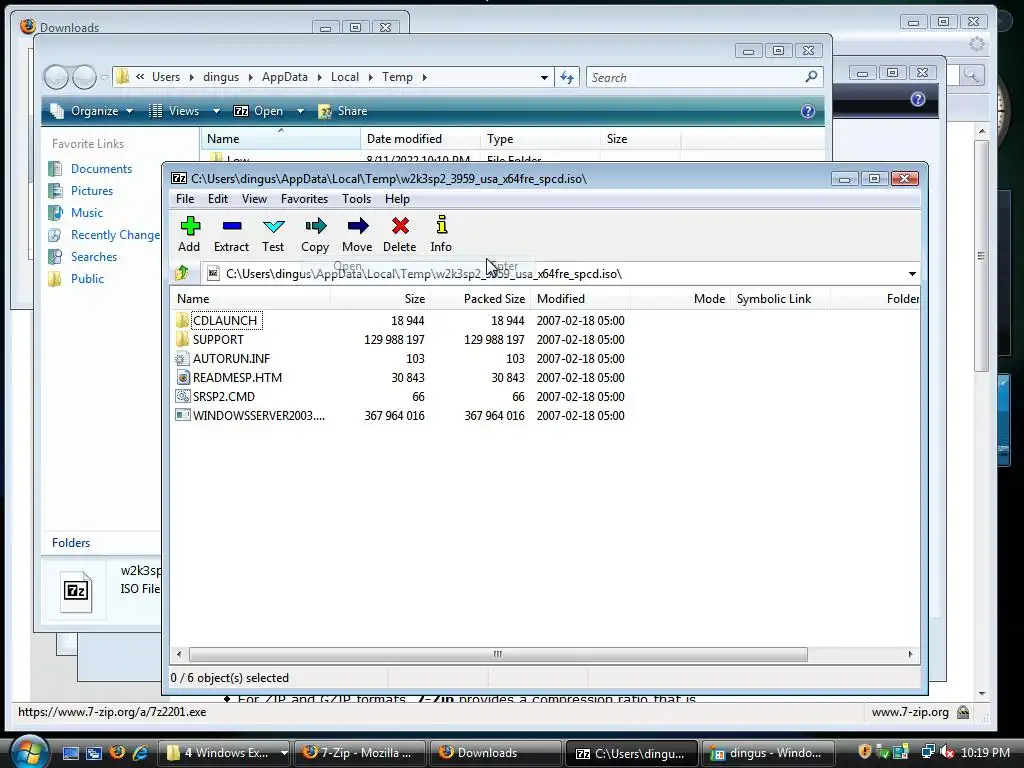
Task: Expand the arrow next to Explorer's Open
Action: [300, 111]
